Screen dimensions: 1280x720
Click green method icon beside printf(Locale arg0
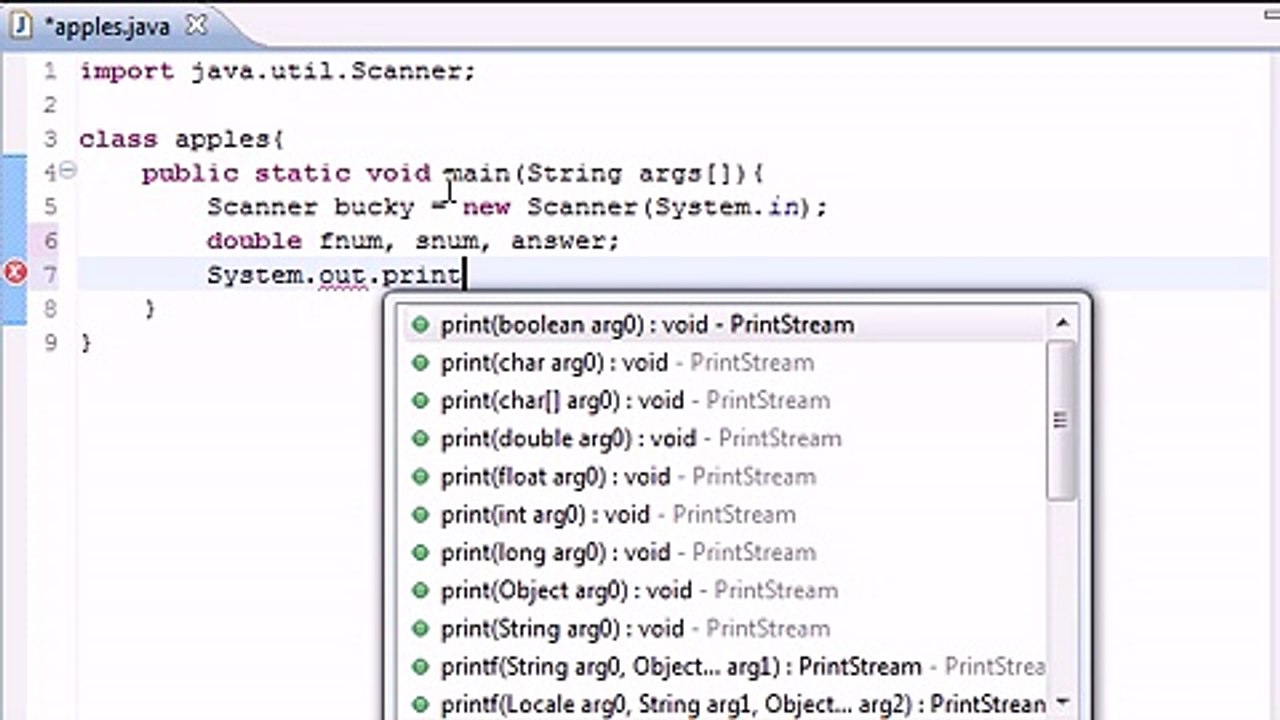pyautogui.click(x=420, y=705)
